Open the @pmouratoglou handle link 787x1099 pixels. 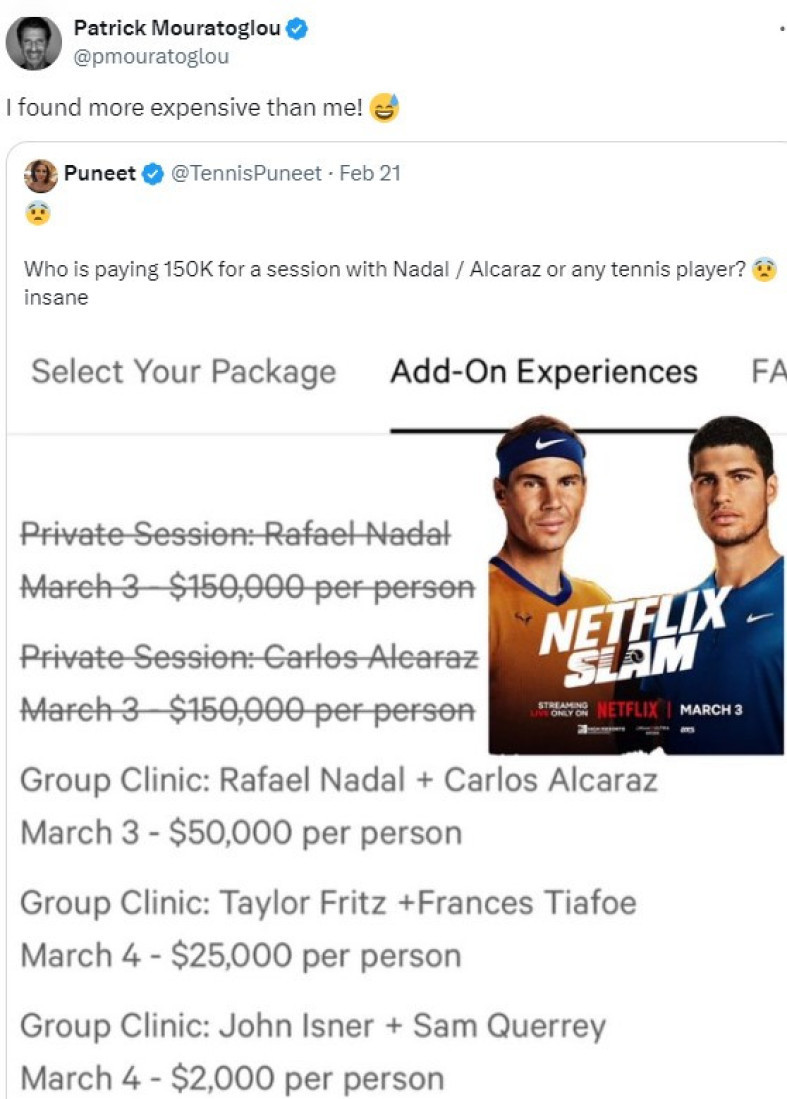pyautogui.click(x=152, y=57)
